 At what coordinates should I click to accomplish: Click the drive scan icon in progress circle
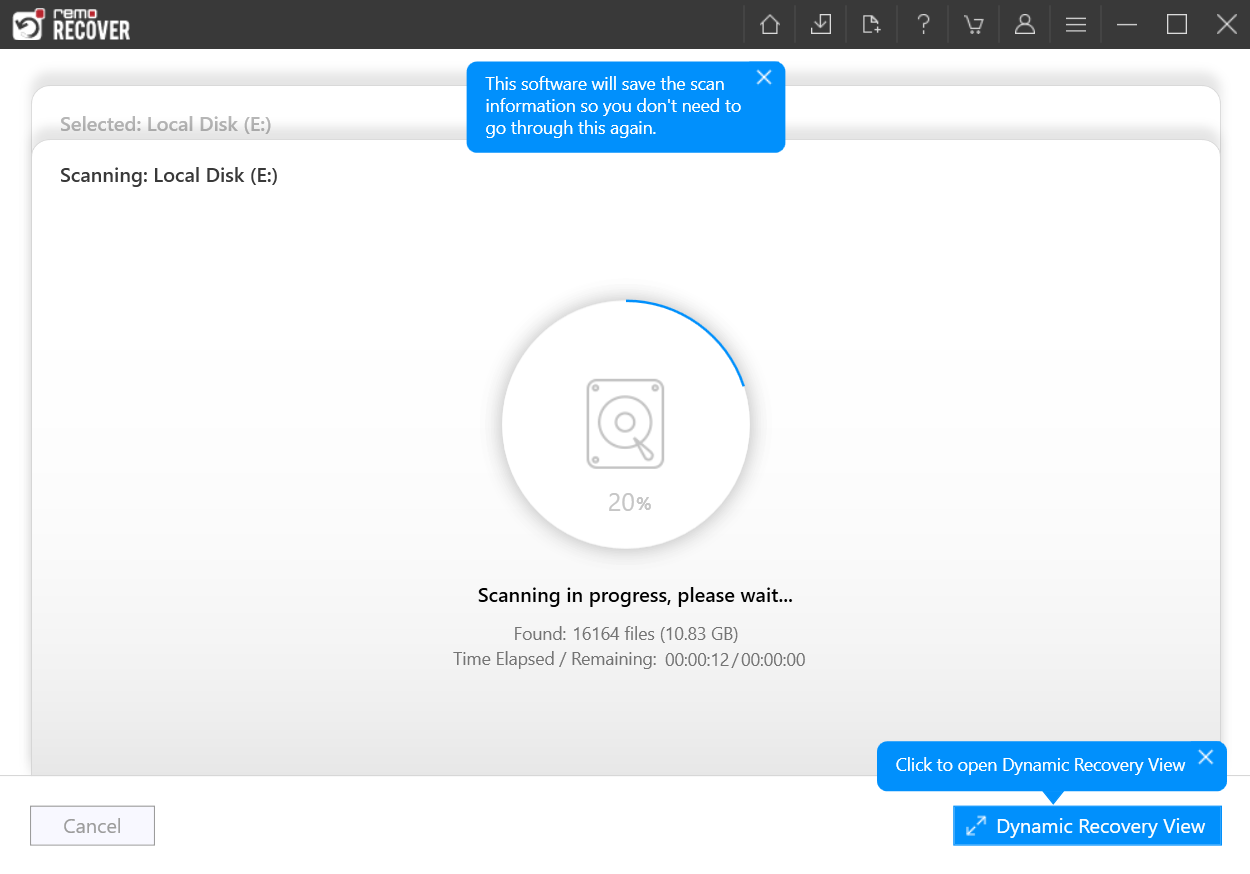[627, 424]
